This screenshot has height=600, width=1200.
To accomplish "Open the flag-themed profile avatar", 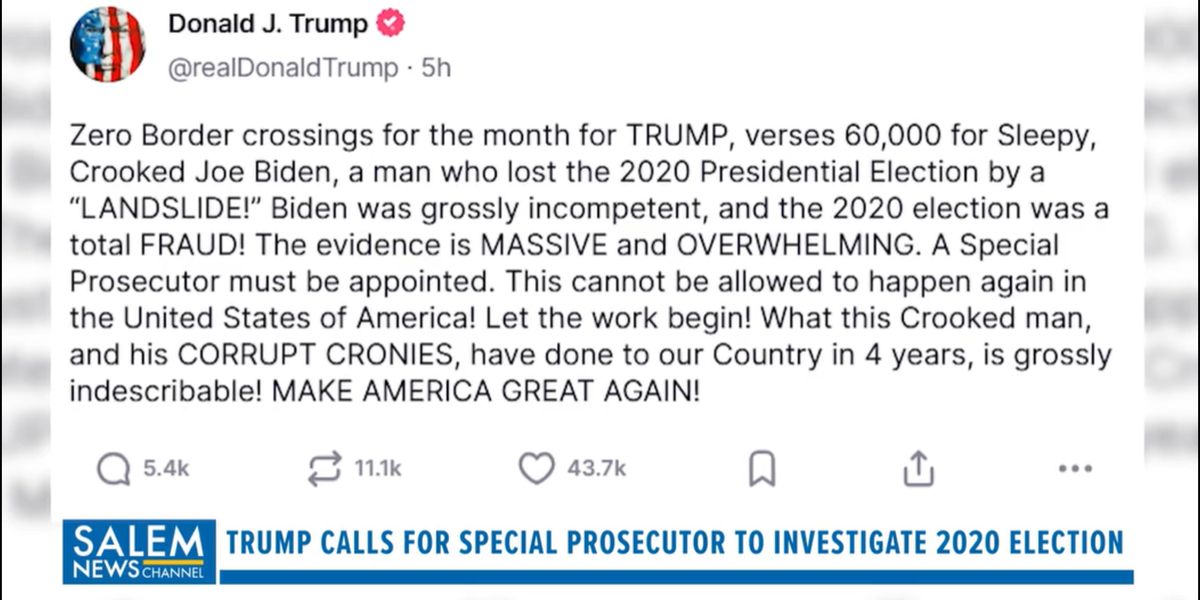I will pos(108,44).
